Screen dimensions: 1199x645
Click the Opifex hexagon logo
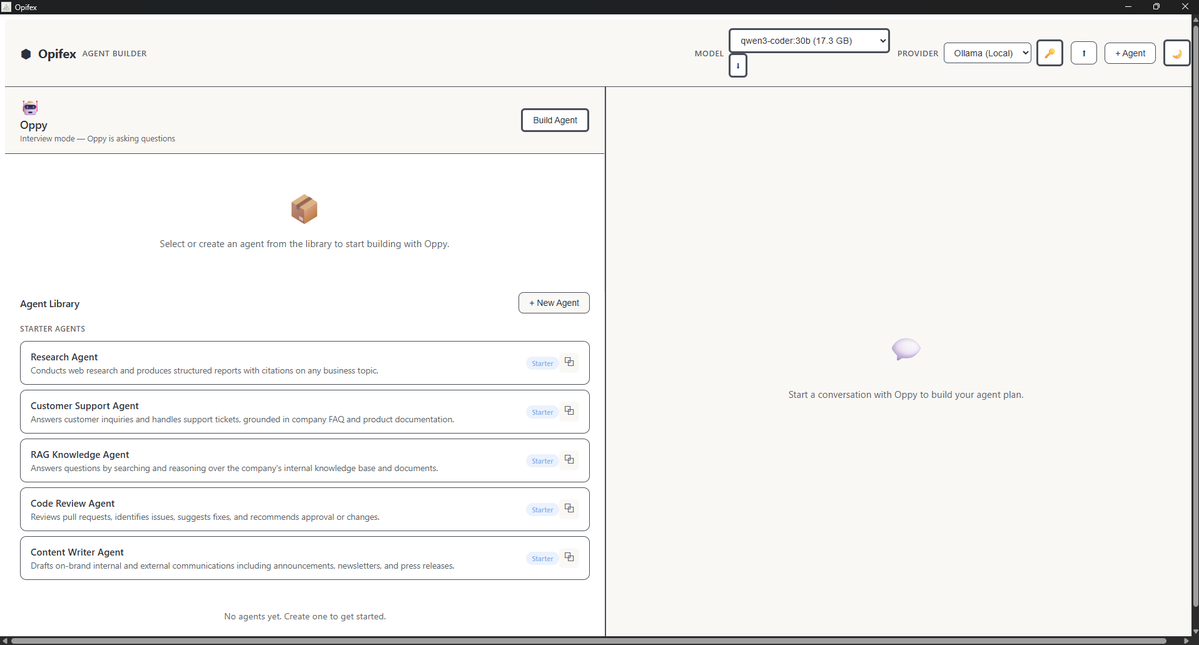(26, 53)
